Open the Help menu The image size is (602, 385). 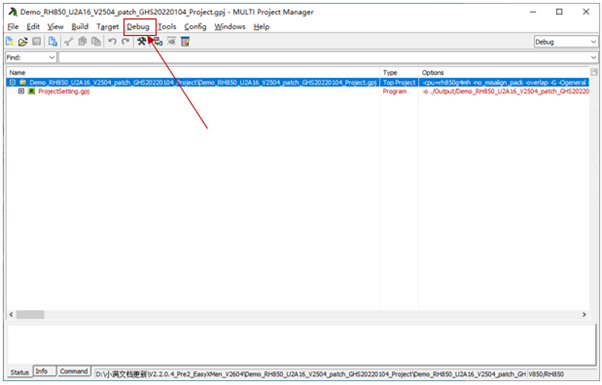261,27
